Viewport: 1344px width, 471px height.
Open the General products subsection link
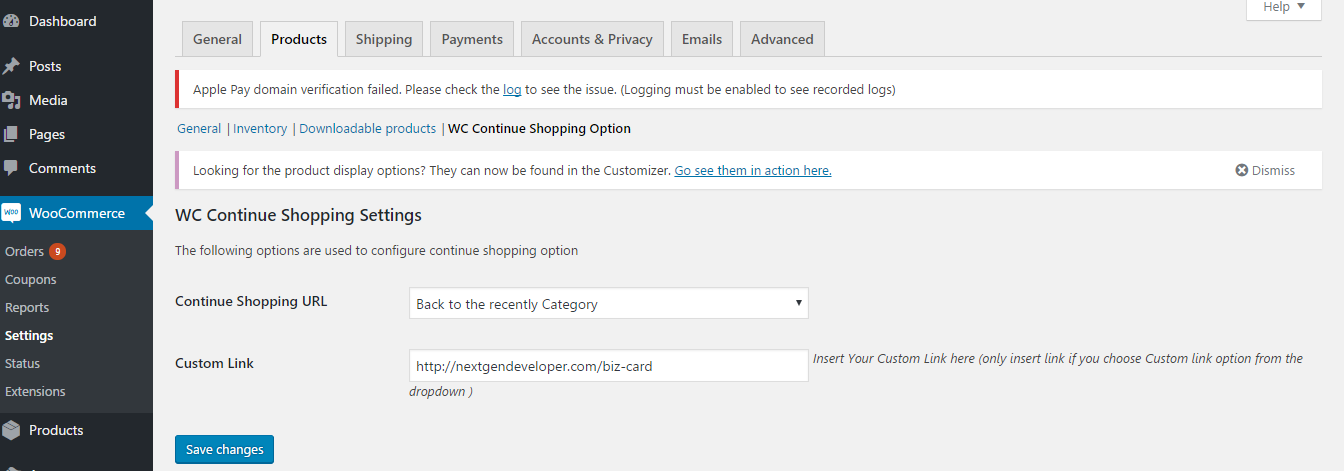[199, 129]
